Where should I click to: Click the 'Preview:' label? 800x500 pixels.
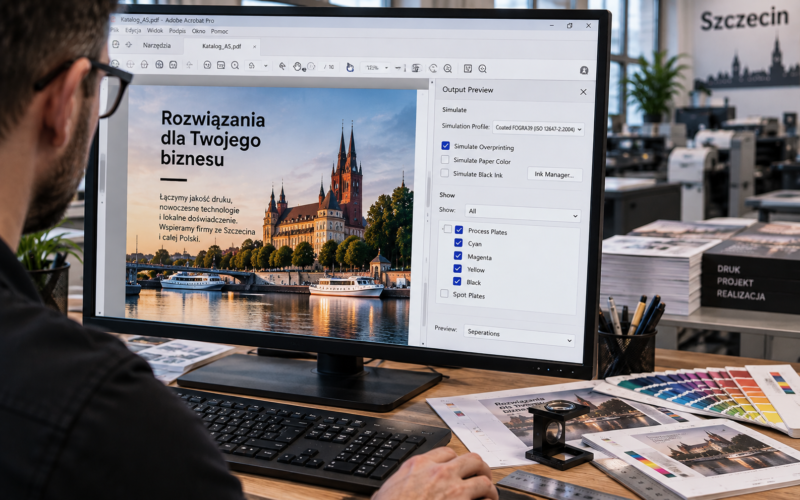click(445, 329)
